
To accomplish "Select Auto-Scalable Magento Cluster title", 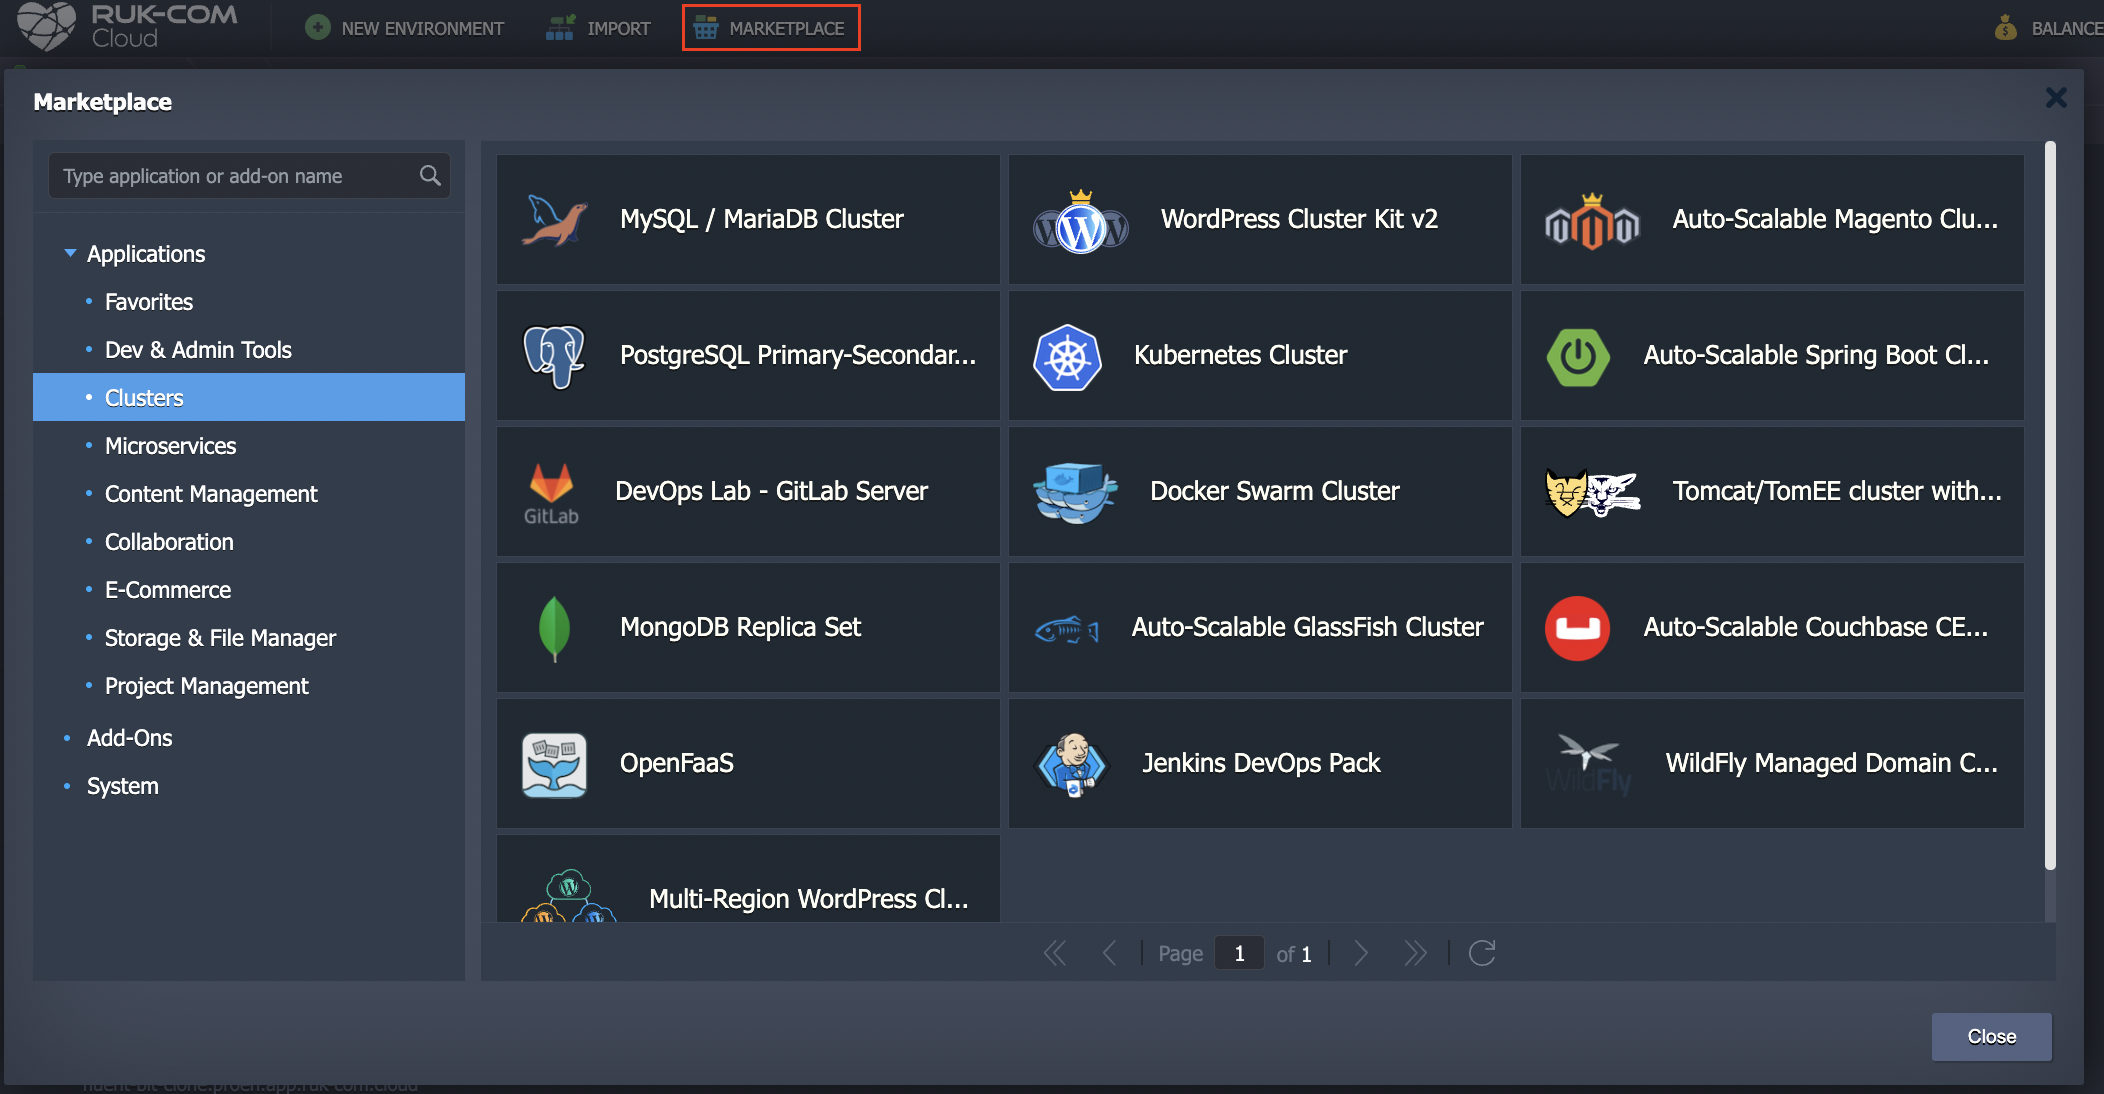I will [1835, 219].
